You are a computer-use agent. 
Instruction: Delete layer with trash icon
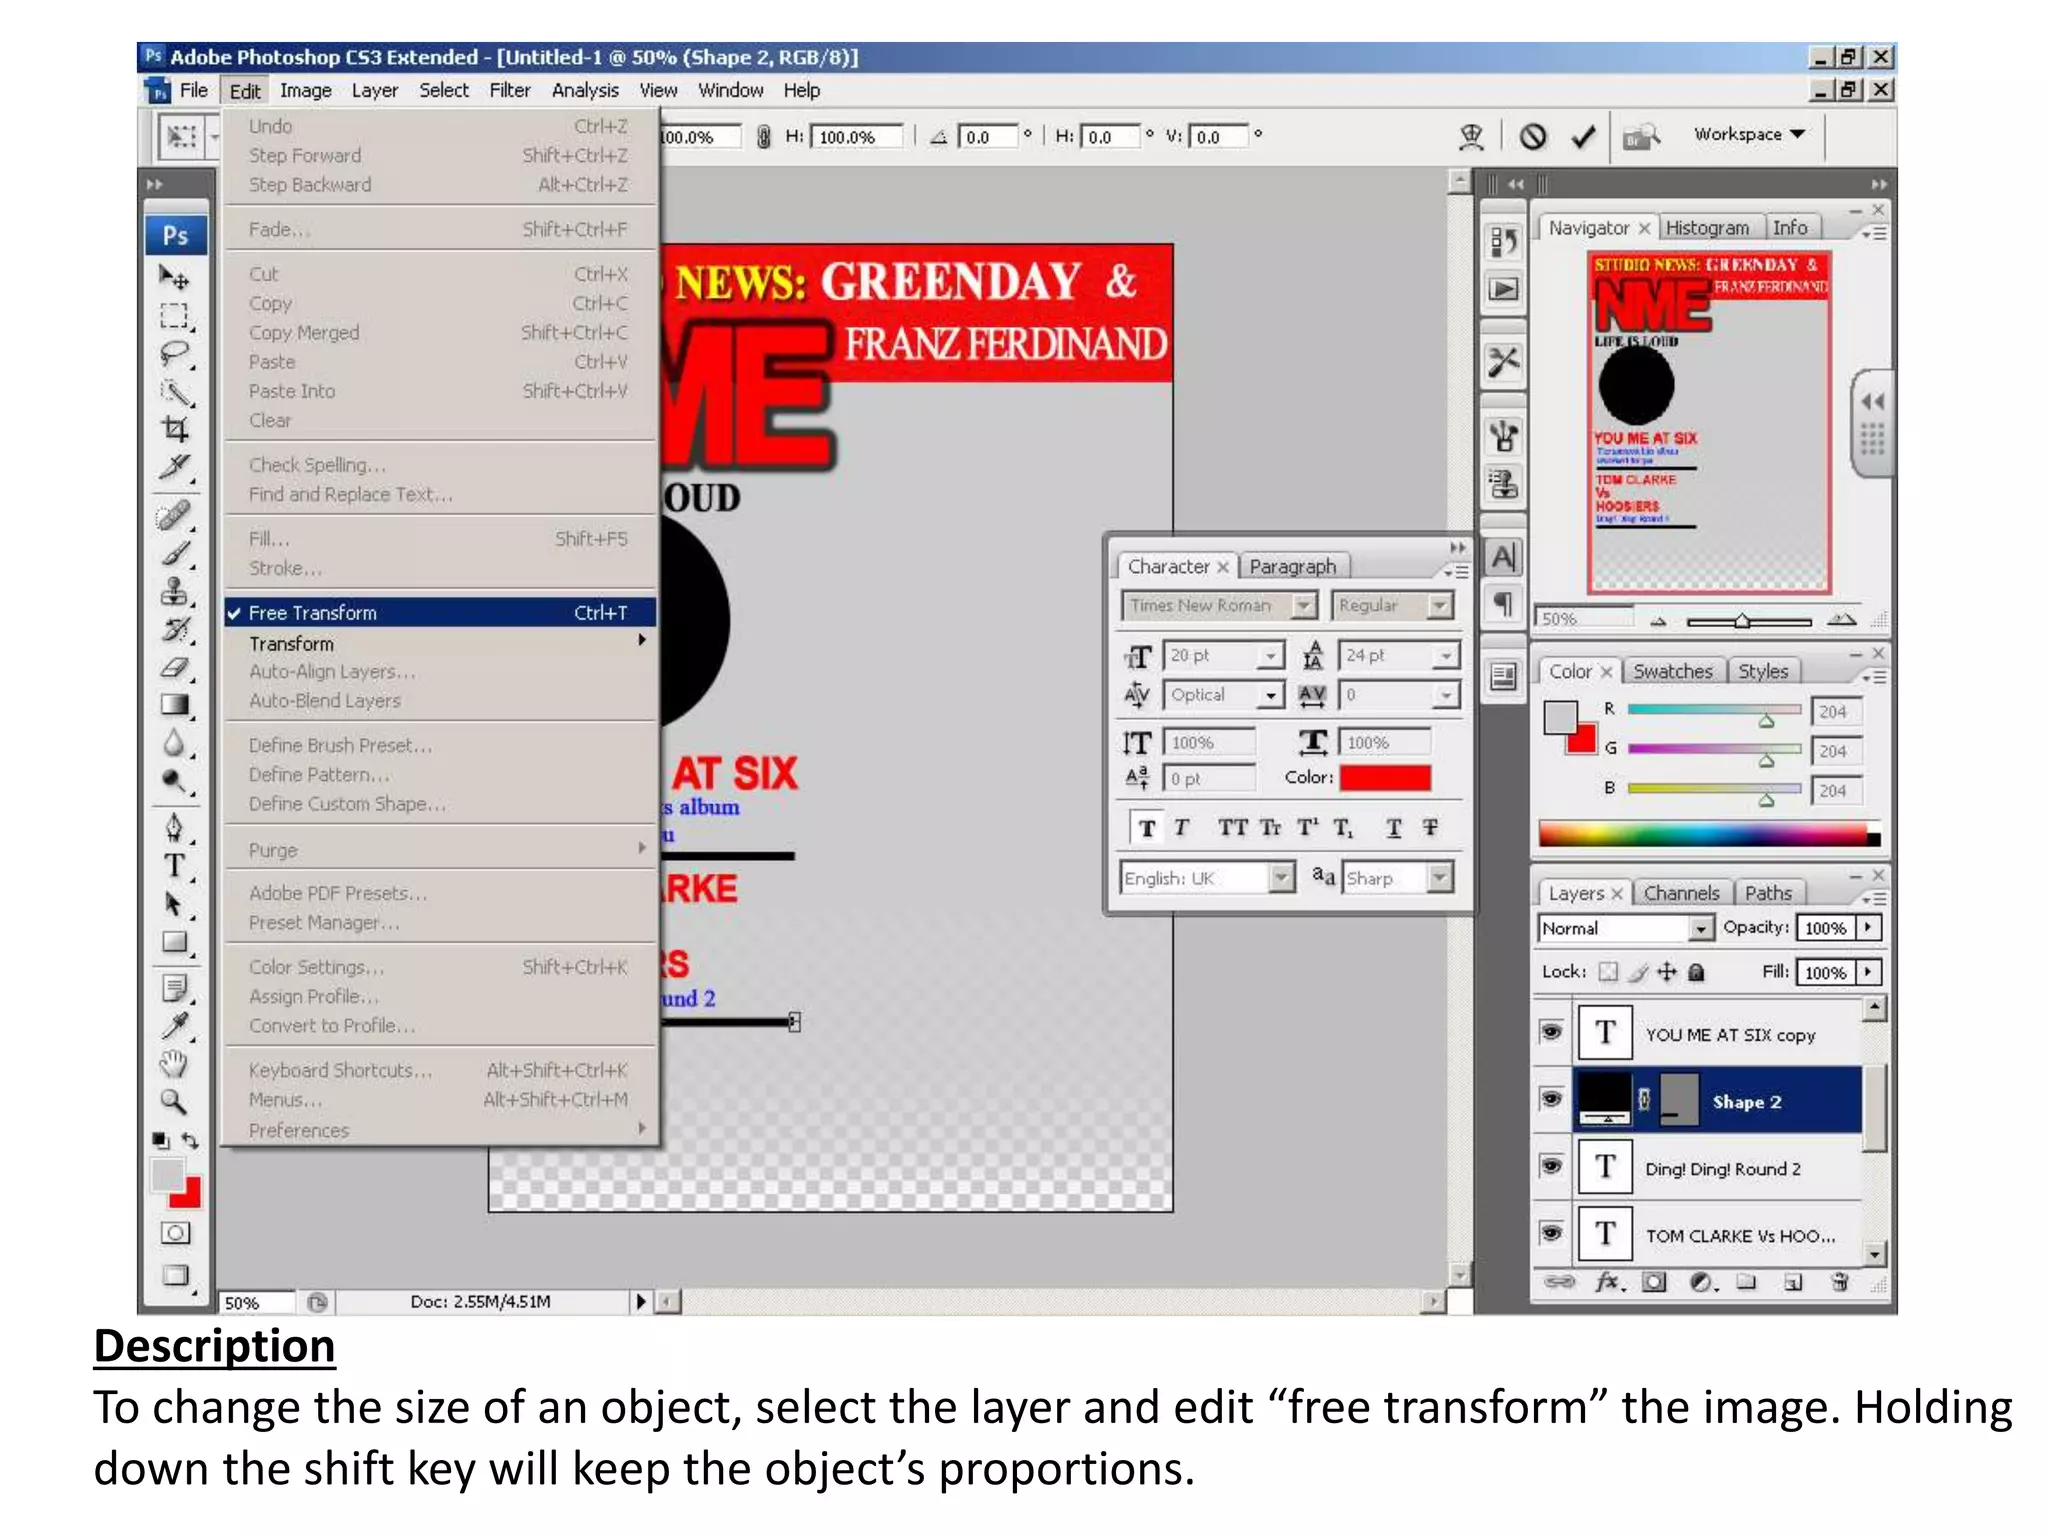coord(1839,1282)
